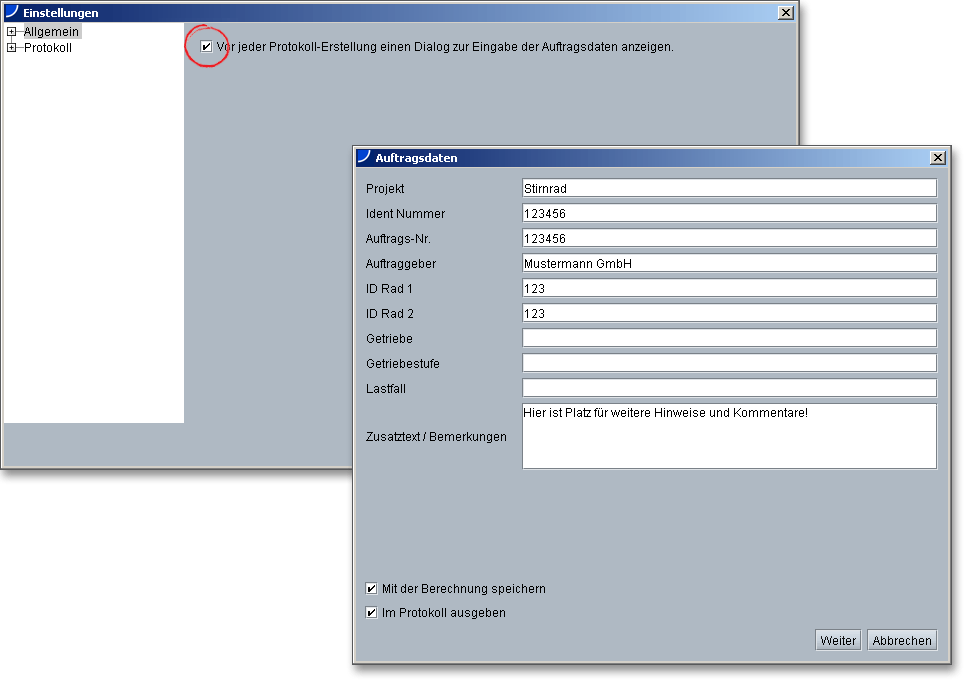Uncheck Mit der Berechnung speichern
Viewport: 967px width, 680px height.
click(x=372, y=589)
